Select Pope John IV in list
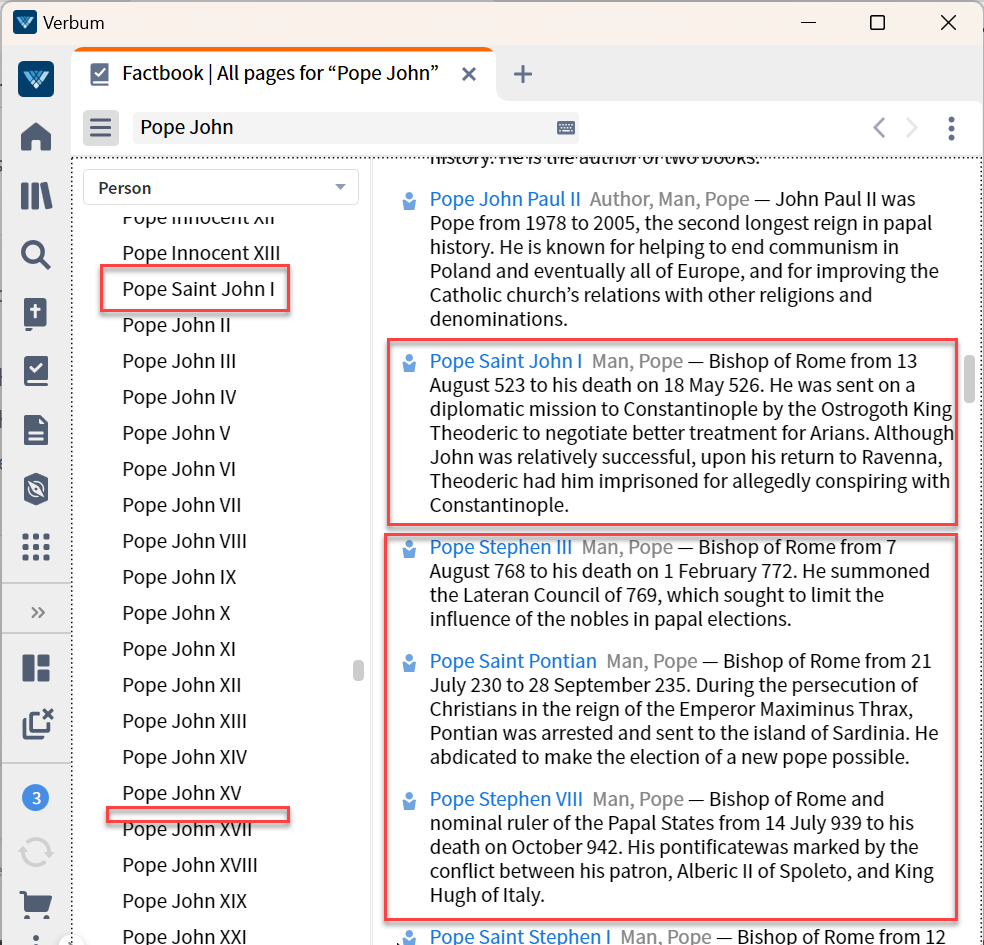Screen dimensions: 984x945 (x=179, y=397)
